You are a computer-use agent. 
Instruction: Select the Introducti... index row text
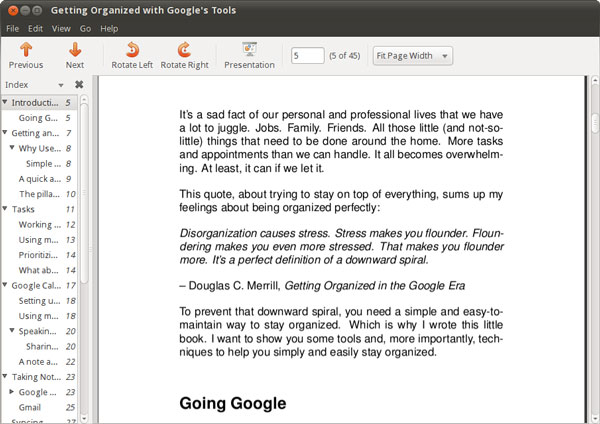pos(35,103)
